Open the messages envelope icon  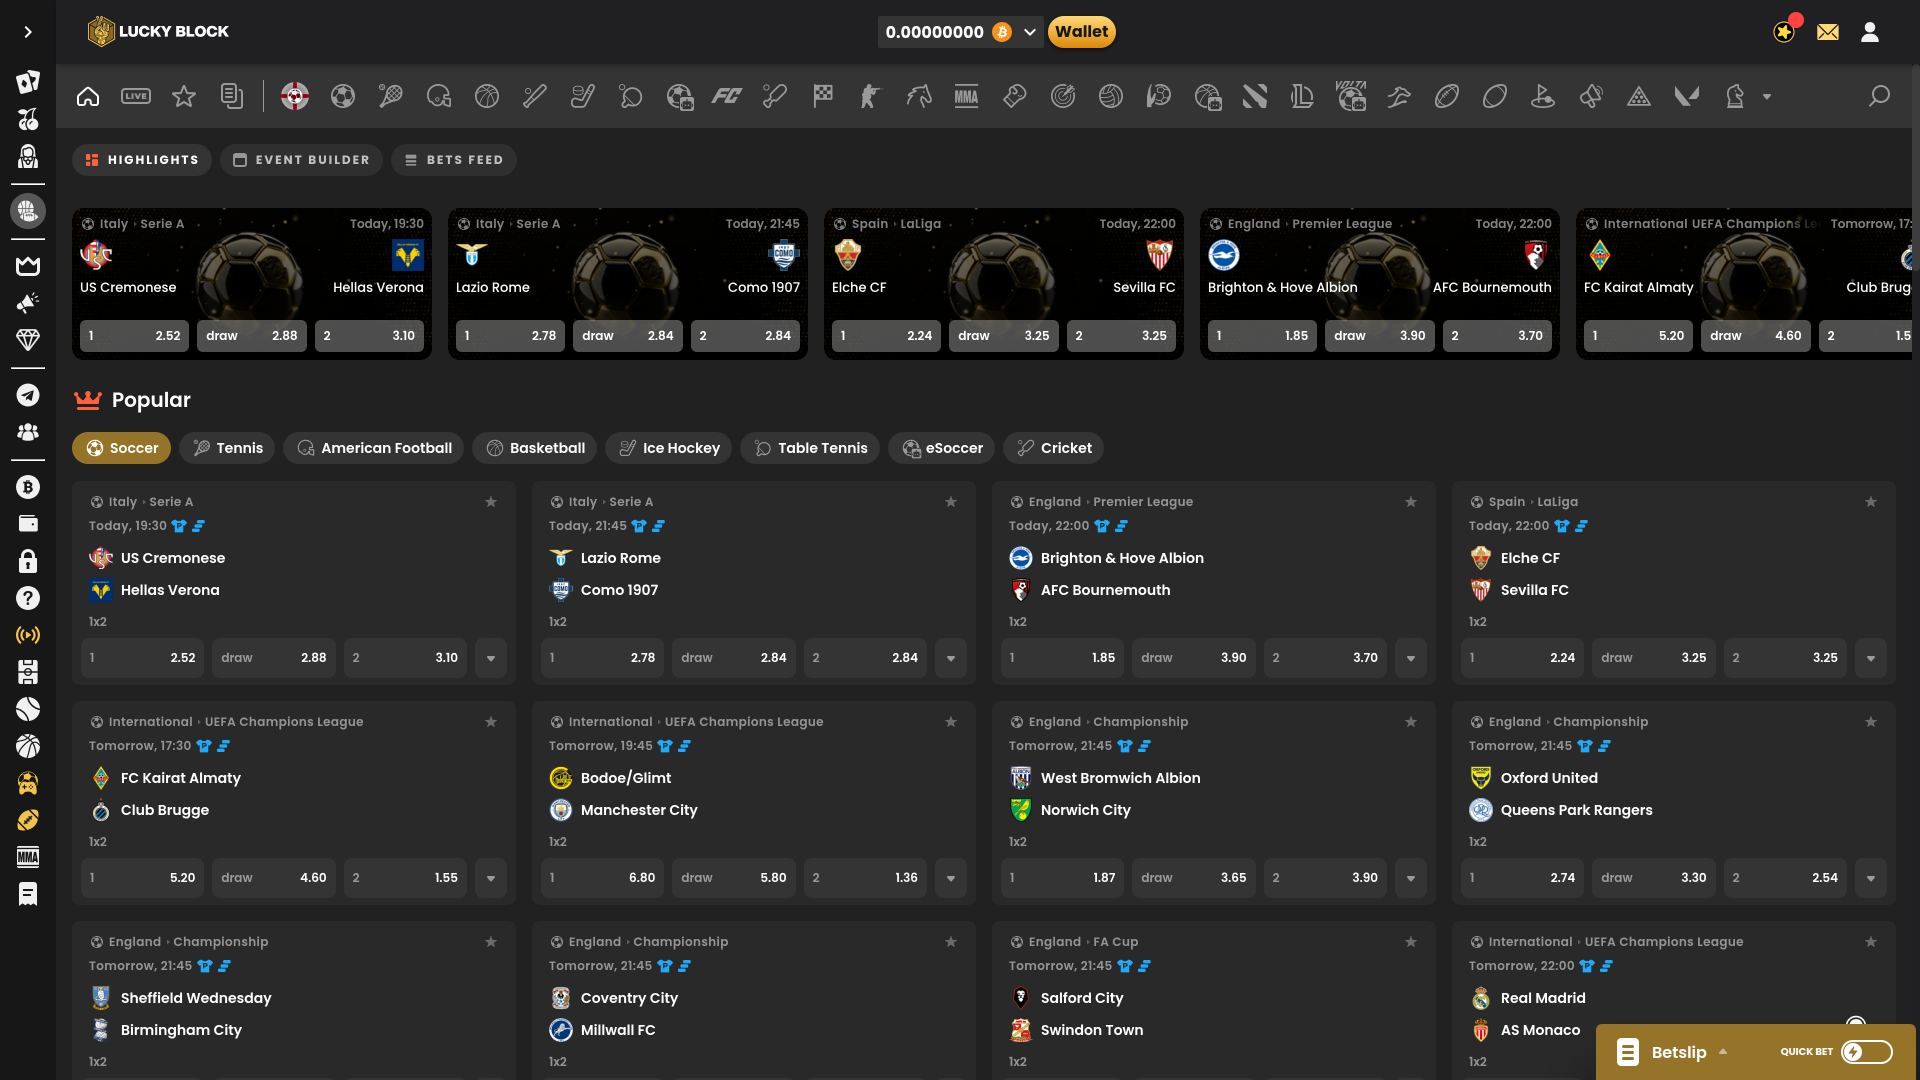[x=1828, y=32]
